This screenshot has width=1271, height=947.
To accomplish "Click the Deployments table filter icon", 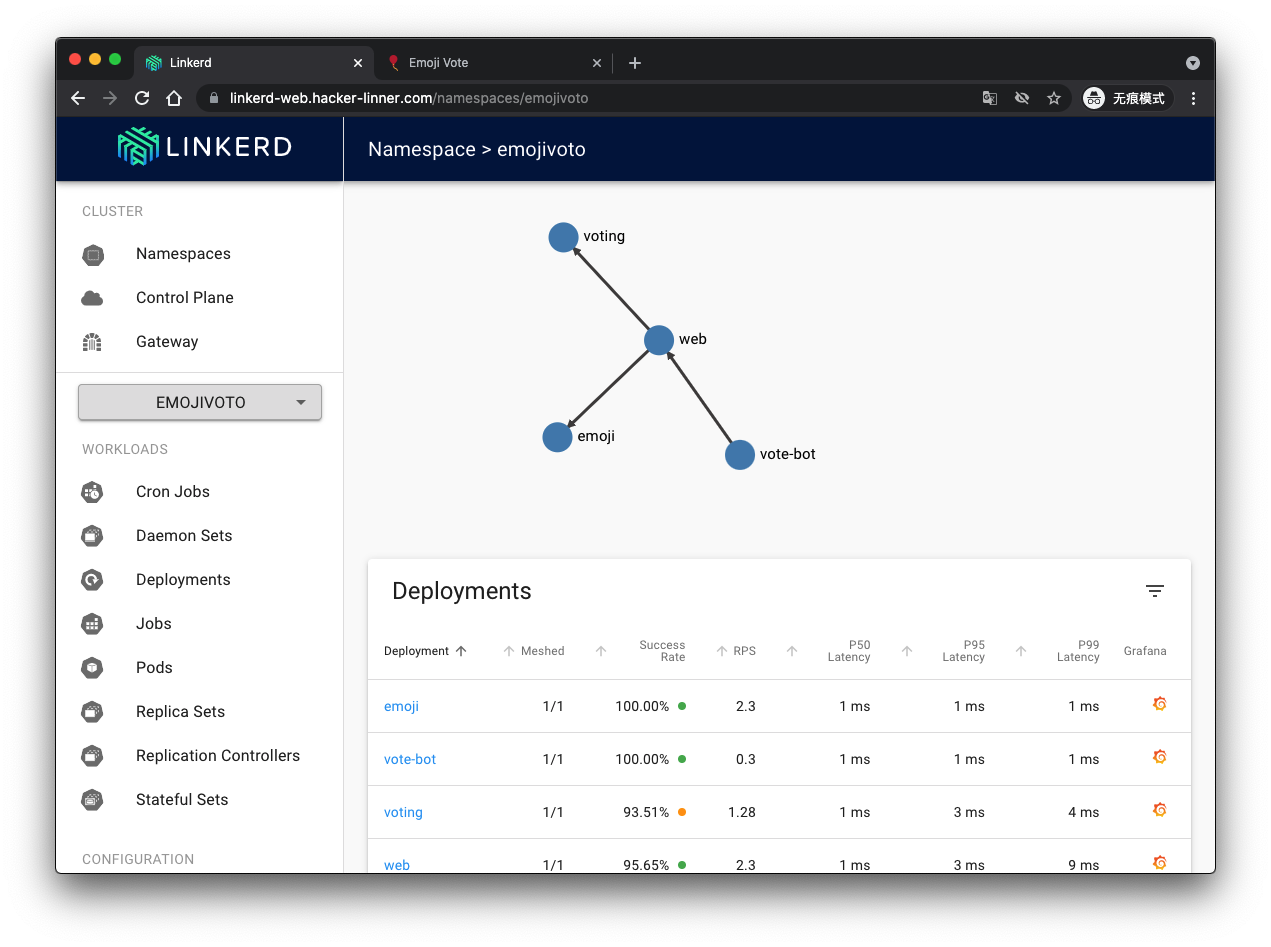I will [x=1155, y=591].
